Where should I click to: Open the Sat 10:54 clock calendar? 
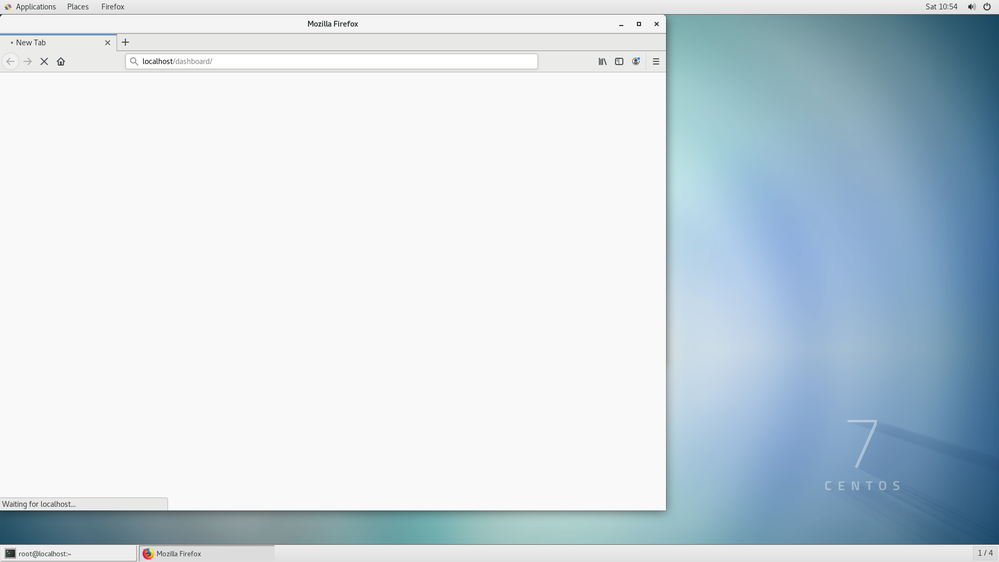[x=940, y=7]
